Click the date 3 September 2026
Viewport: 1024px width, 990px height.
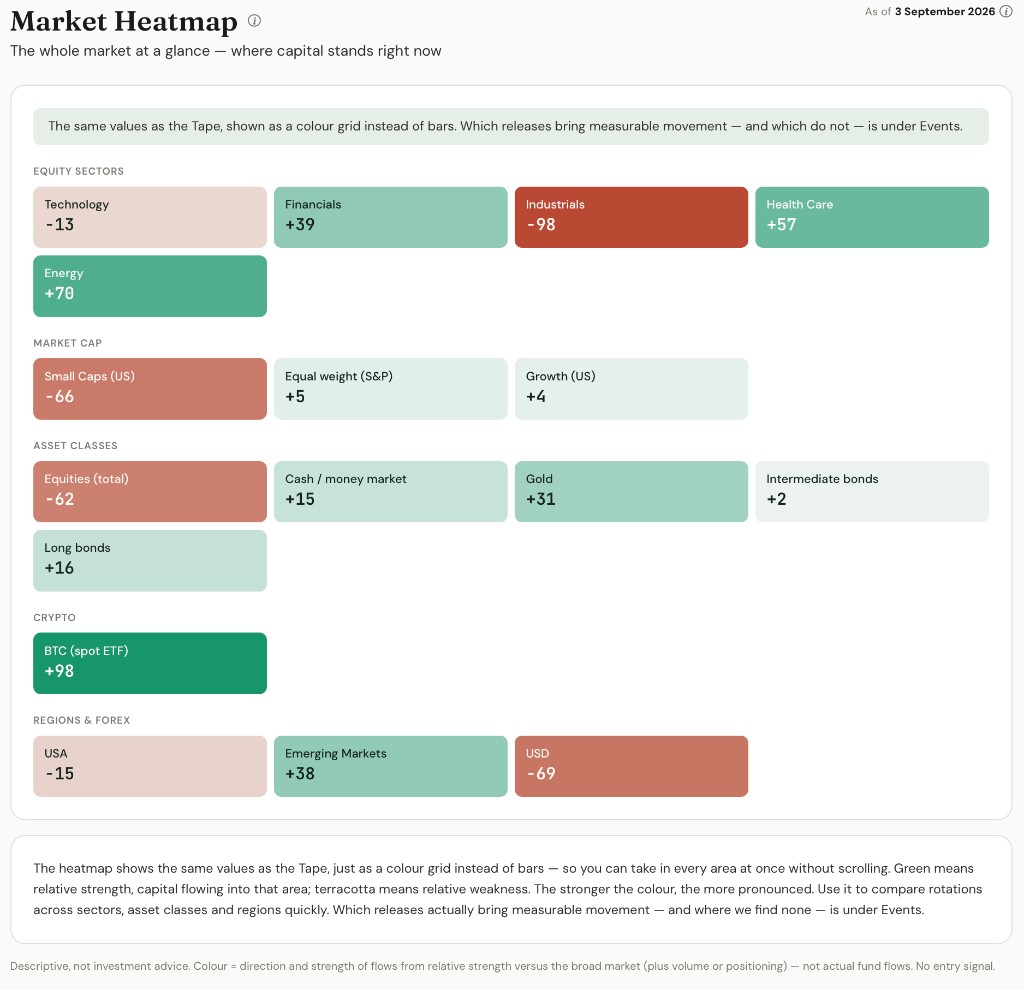(944, 12)
